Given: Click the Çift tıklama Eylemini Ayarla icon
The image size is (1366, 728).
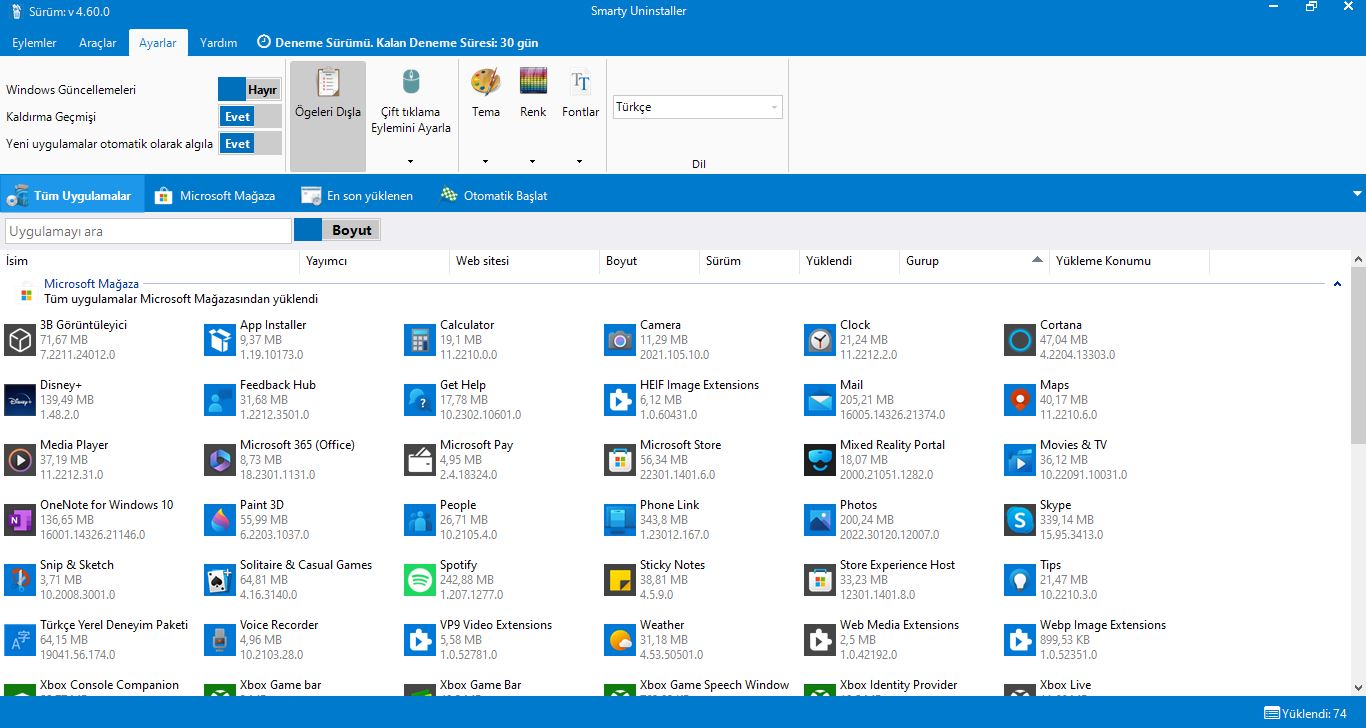Looking at the screenshot, I should click(x=411, y=81).
